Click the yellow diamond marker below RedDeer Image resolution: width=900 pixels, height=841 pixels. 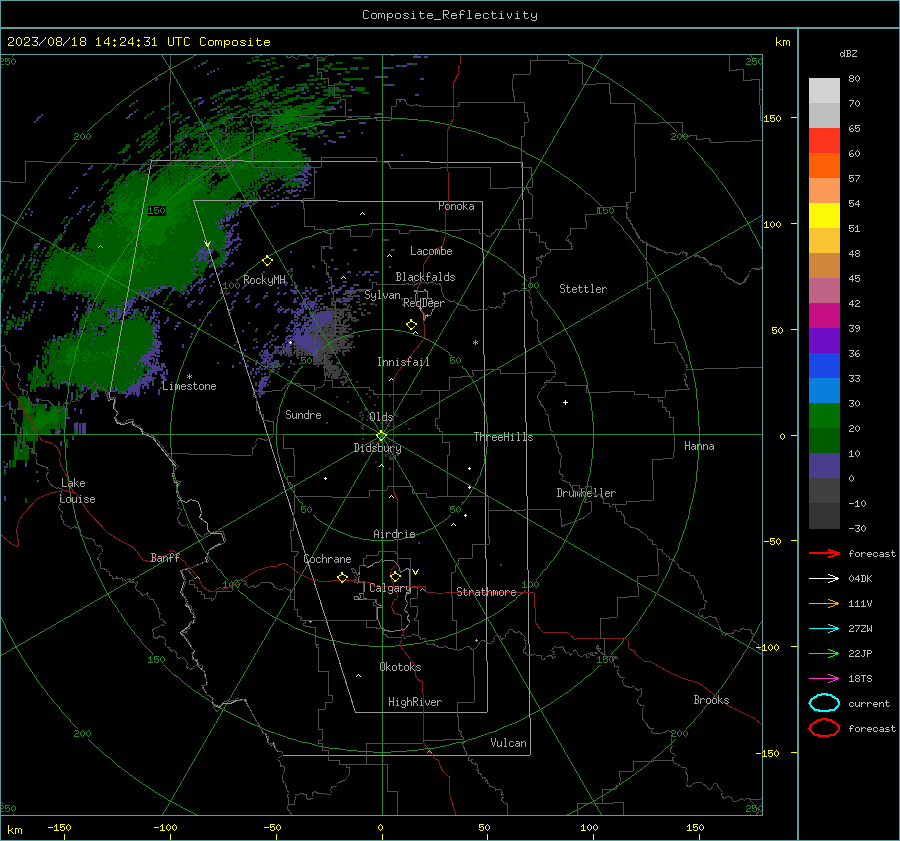click(x=412, y=325)
